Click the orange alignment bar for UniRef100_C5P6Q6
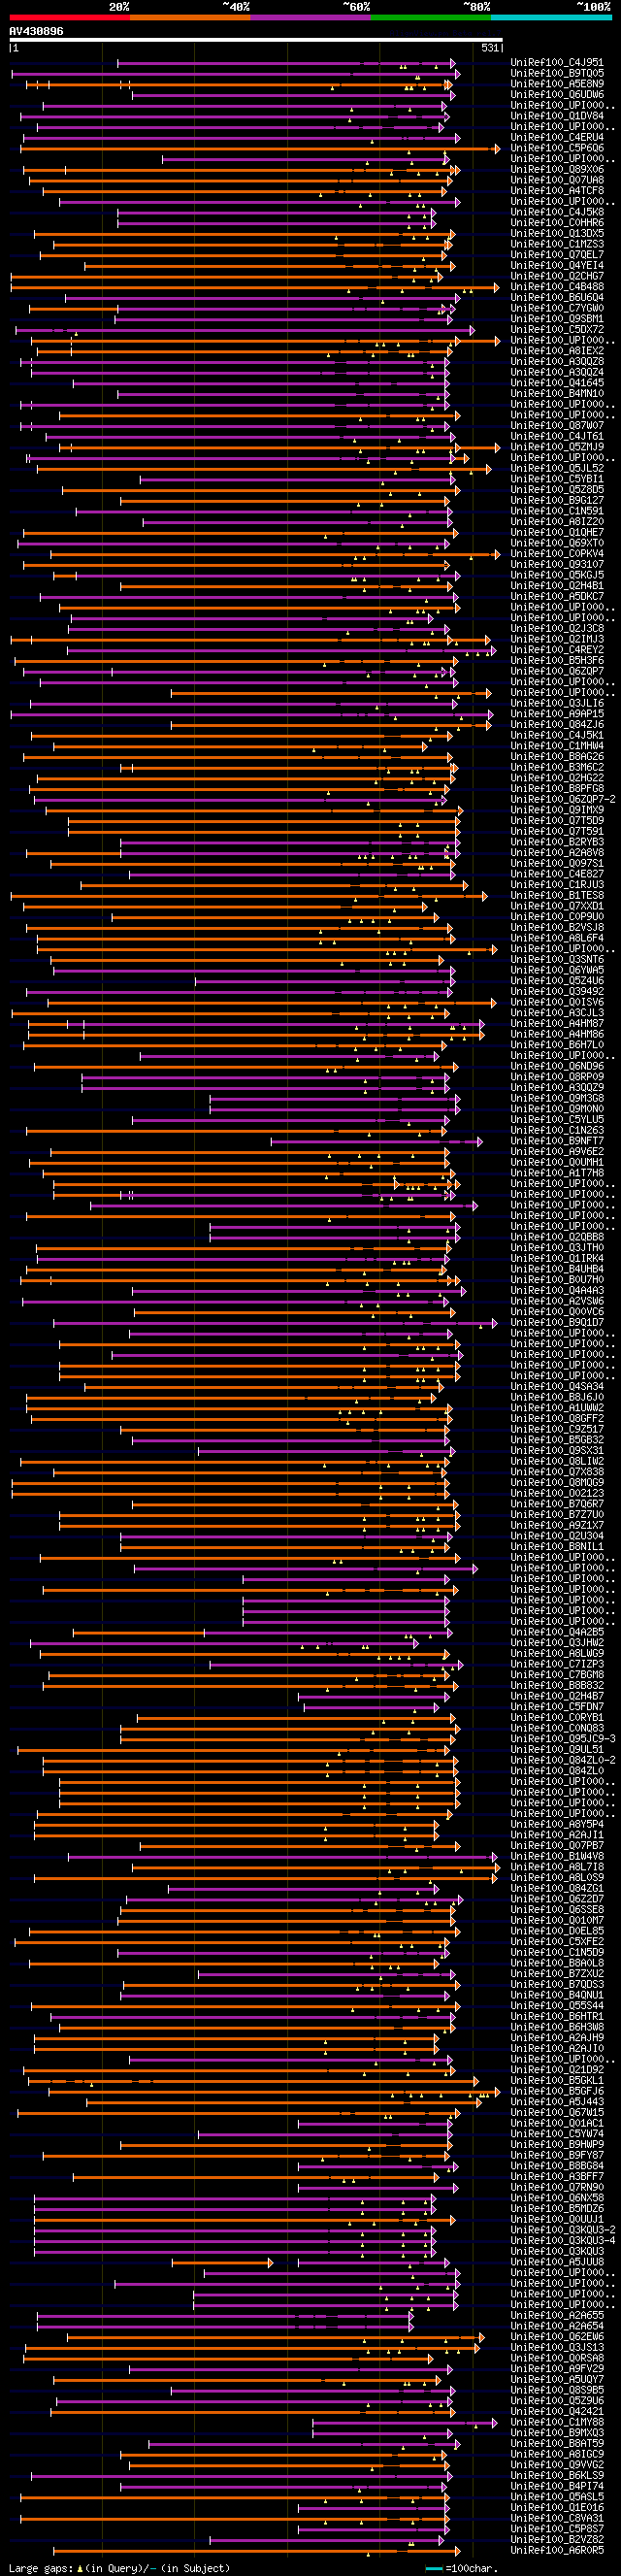This screenshot has height=2576, width=621. click(x=260, y=148)
